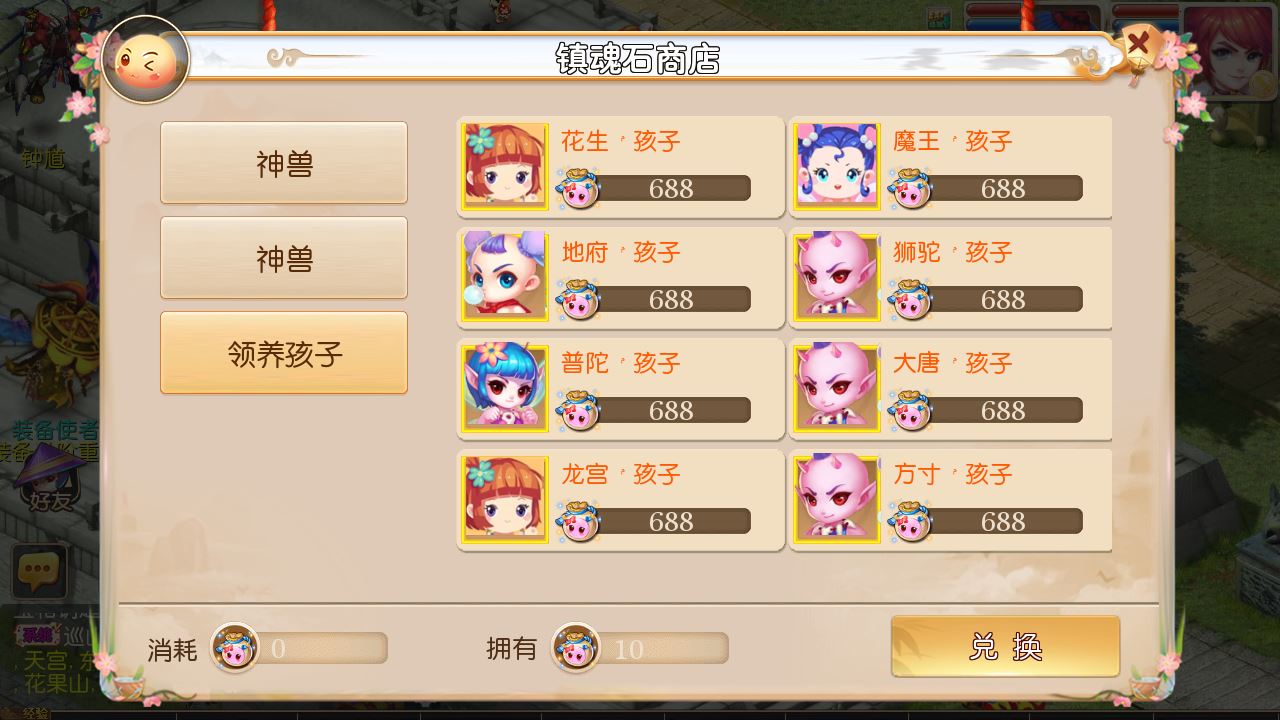Click the 拥有 owned stones field
The image size is (1280, 720).
tap(640, 648)
